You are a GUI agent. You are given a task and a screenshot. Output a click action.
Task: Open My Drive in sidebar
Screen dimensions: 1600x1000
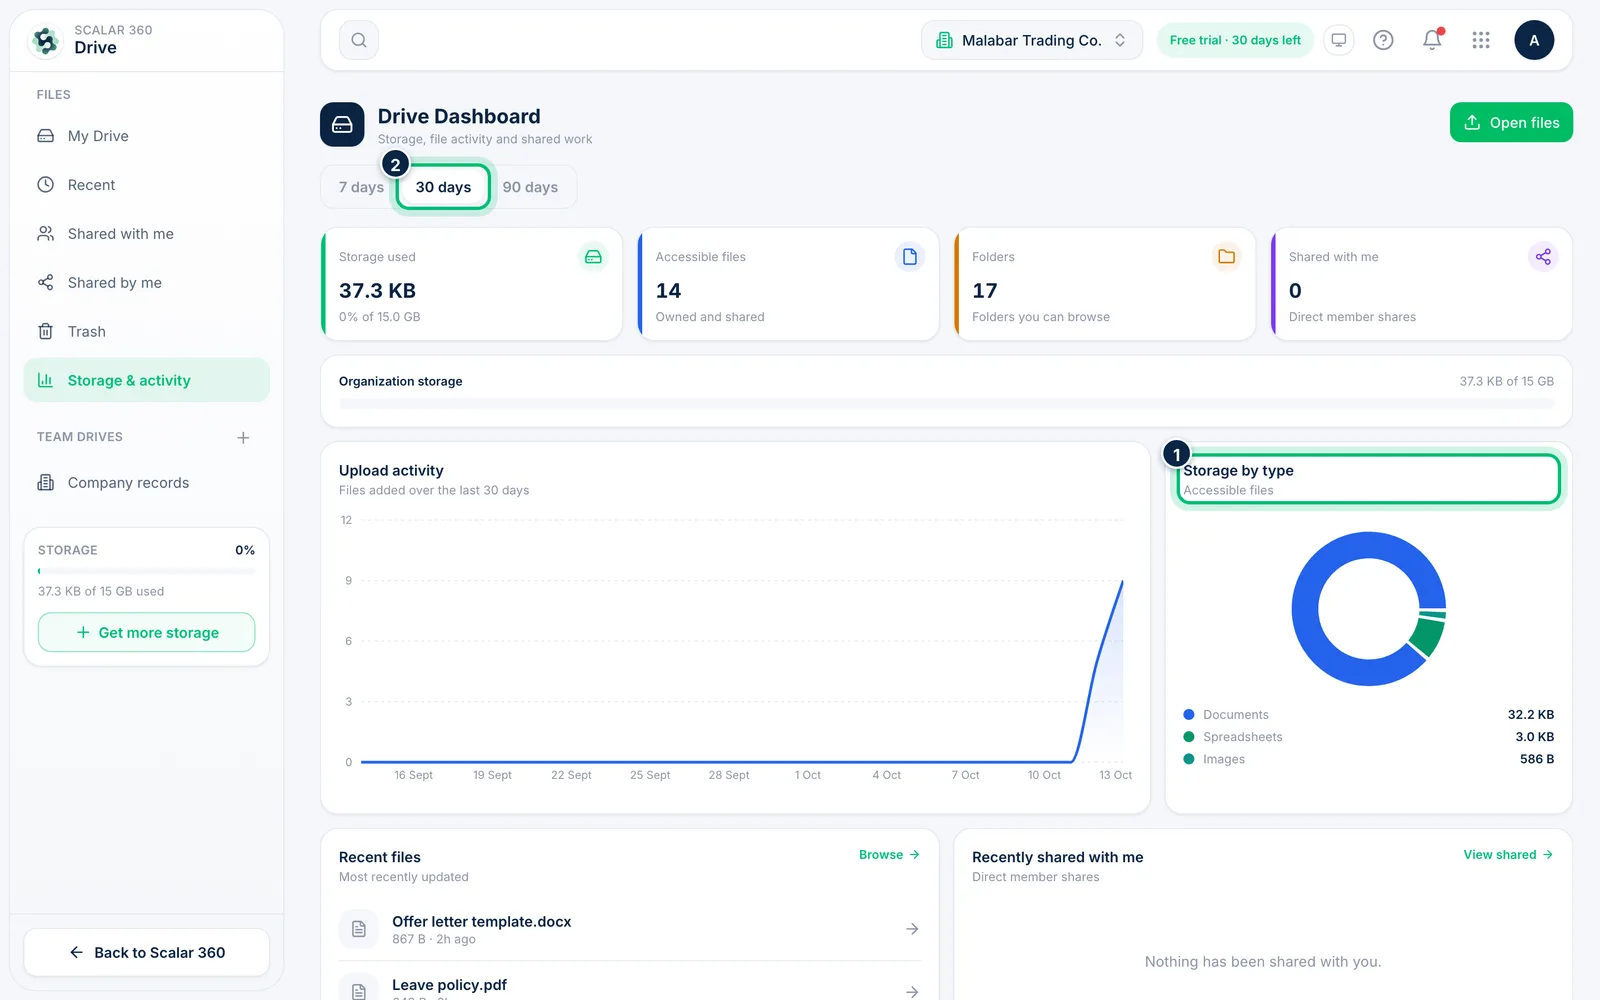(147, 136)
